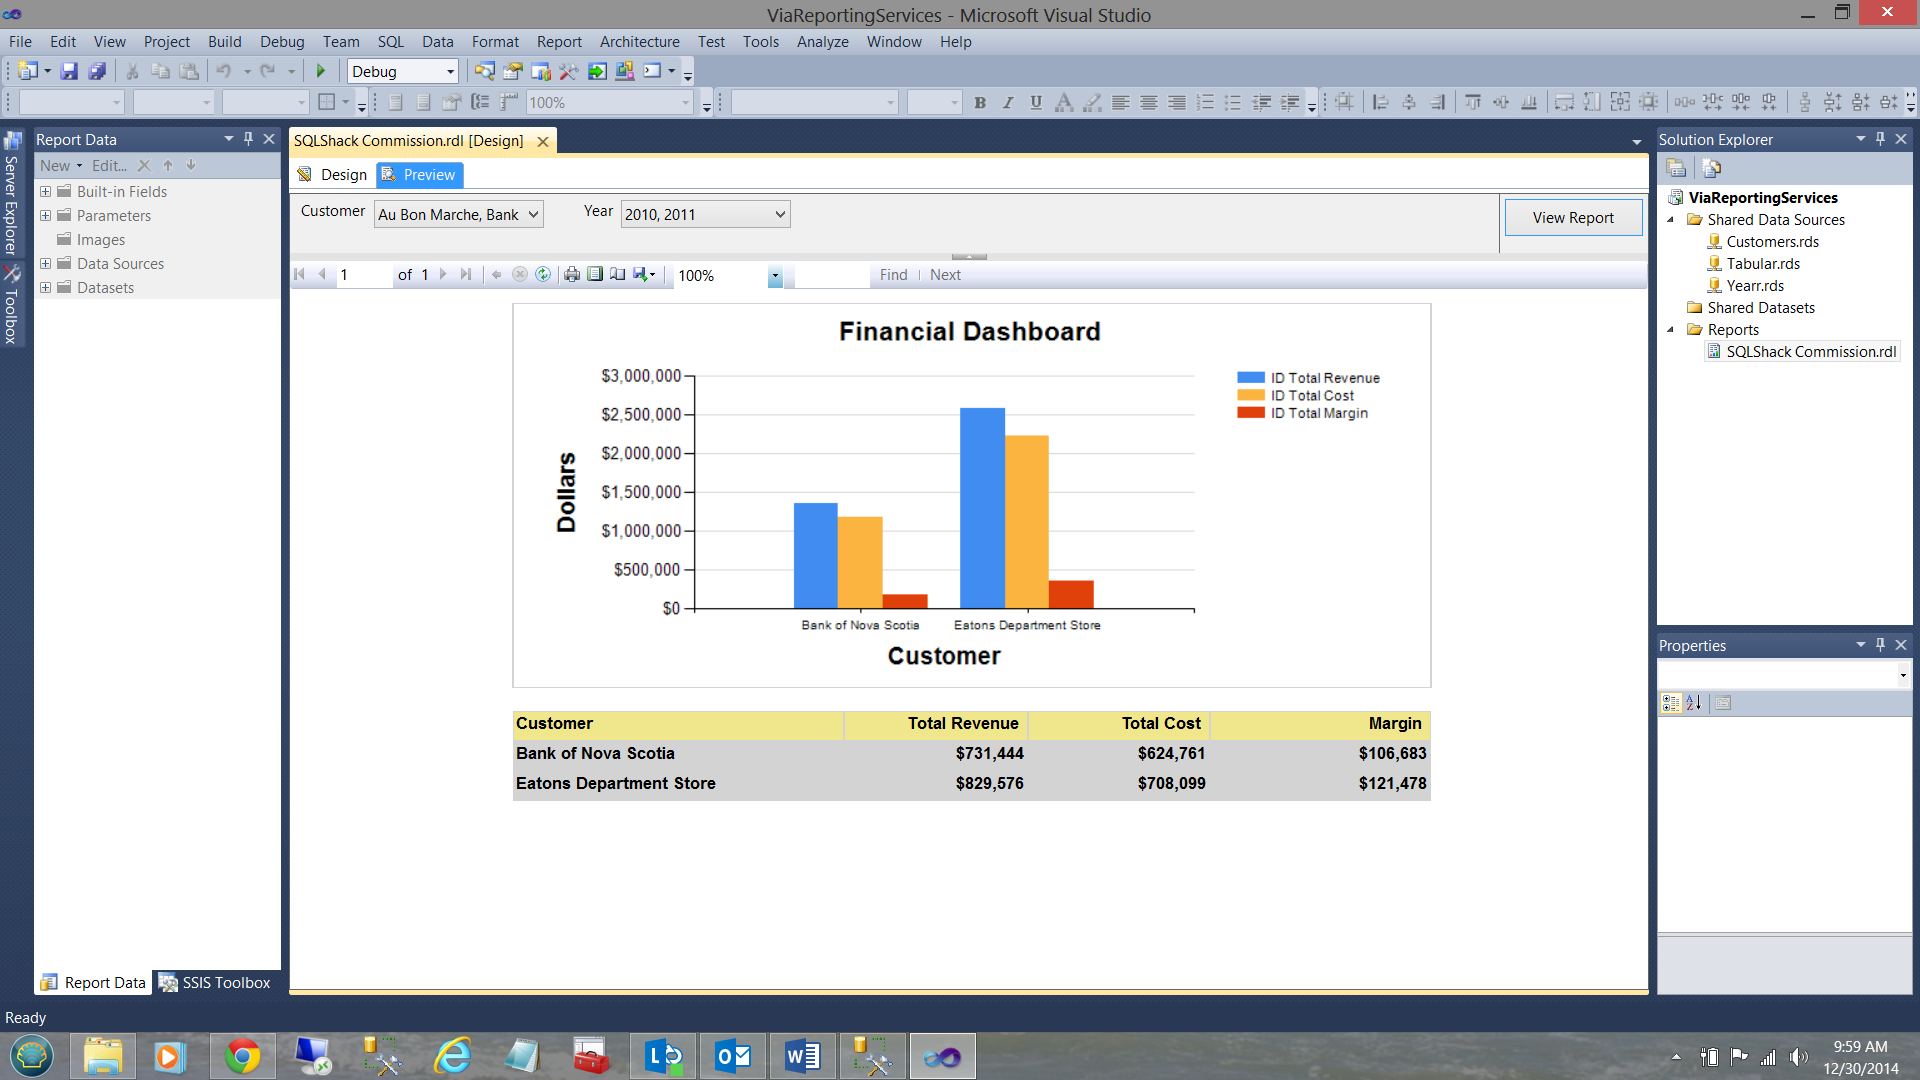Click the Print report icon

(x=571, y=274)
